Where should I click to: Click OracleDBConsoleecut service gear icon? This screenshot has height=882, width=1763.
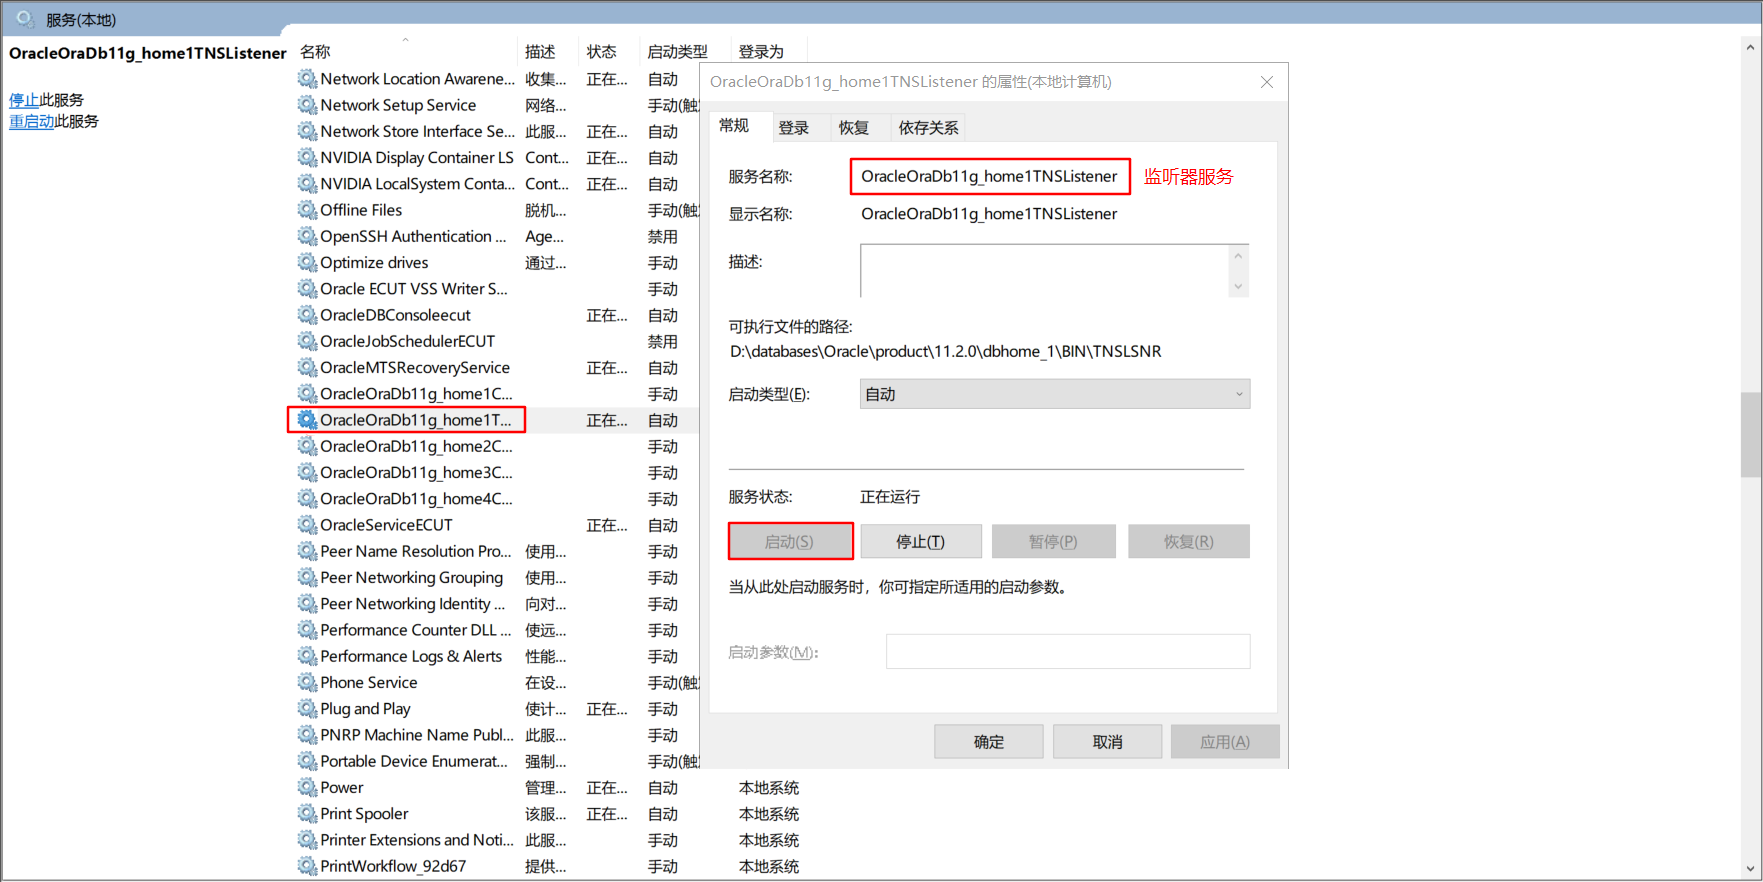pyautogui.click(x=307, y=314)
